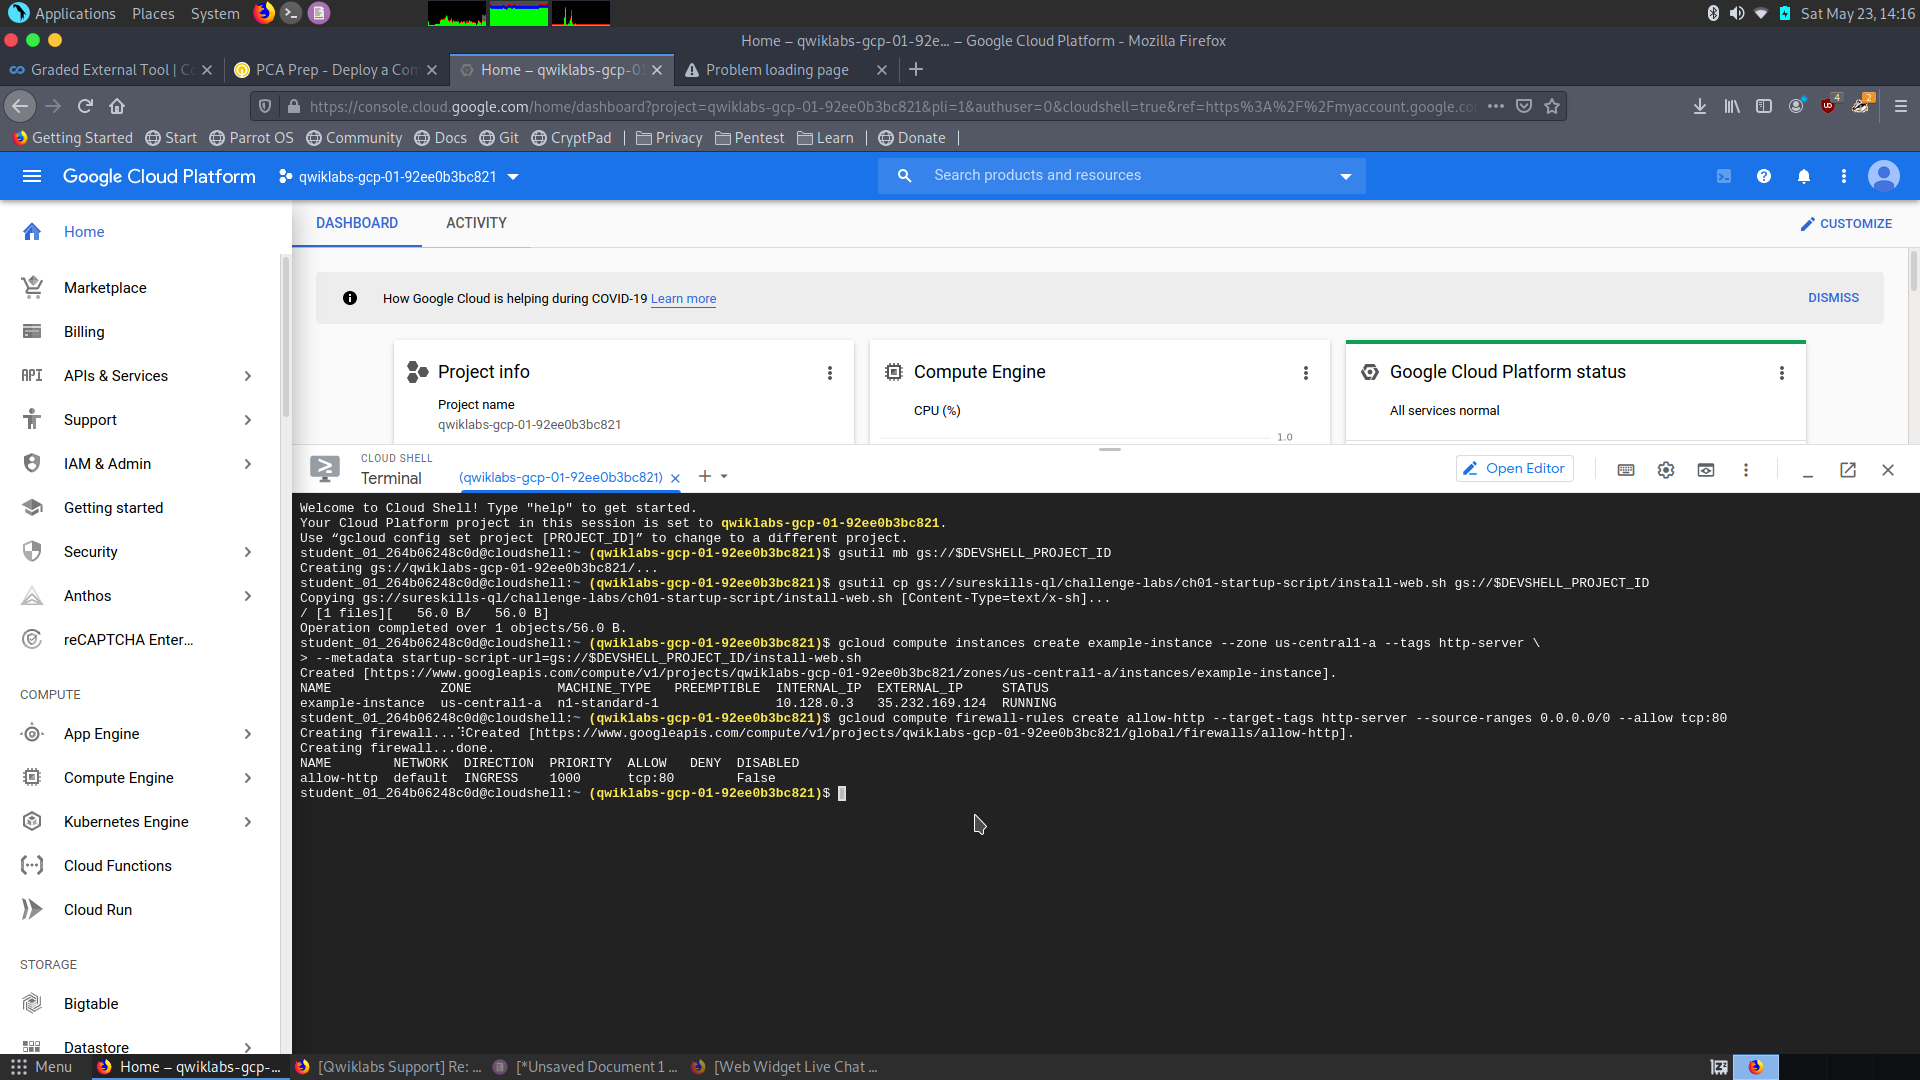Switch to the ACTIVITY tab
Viewport: 1920px width, 1080px height.
point(476,223)
